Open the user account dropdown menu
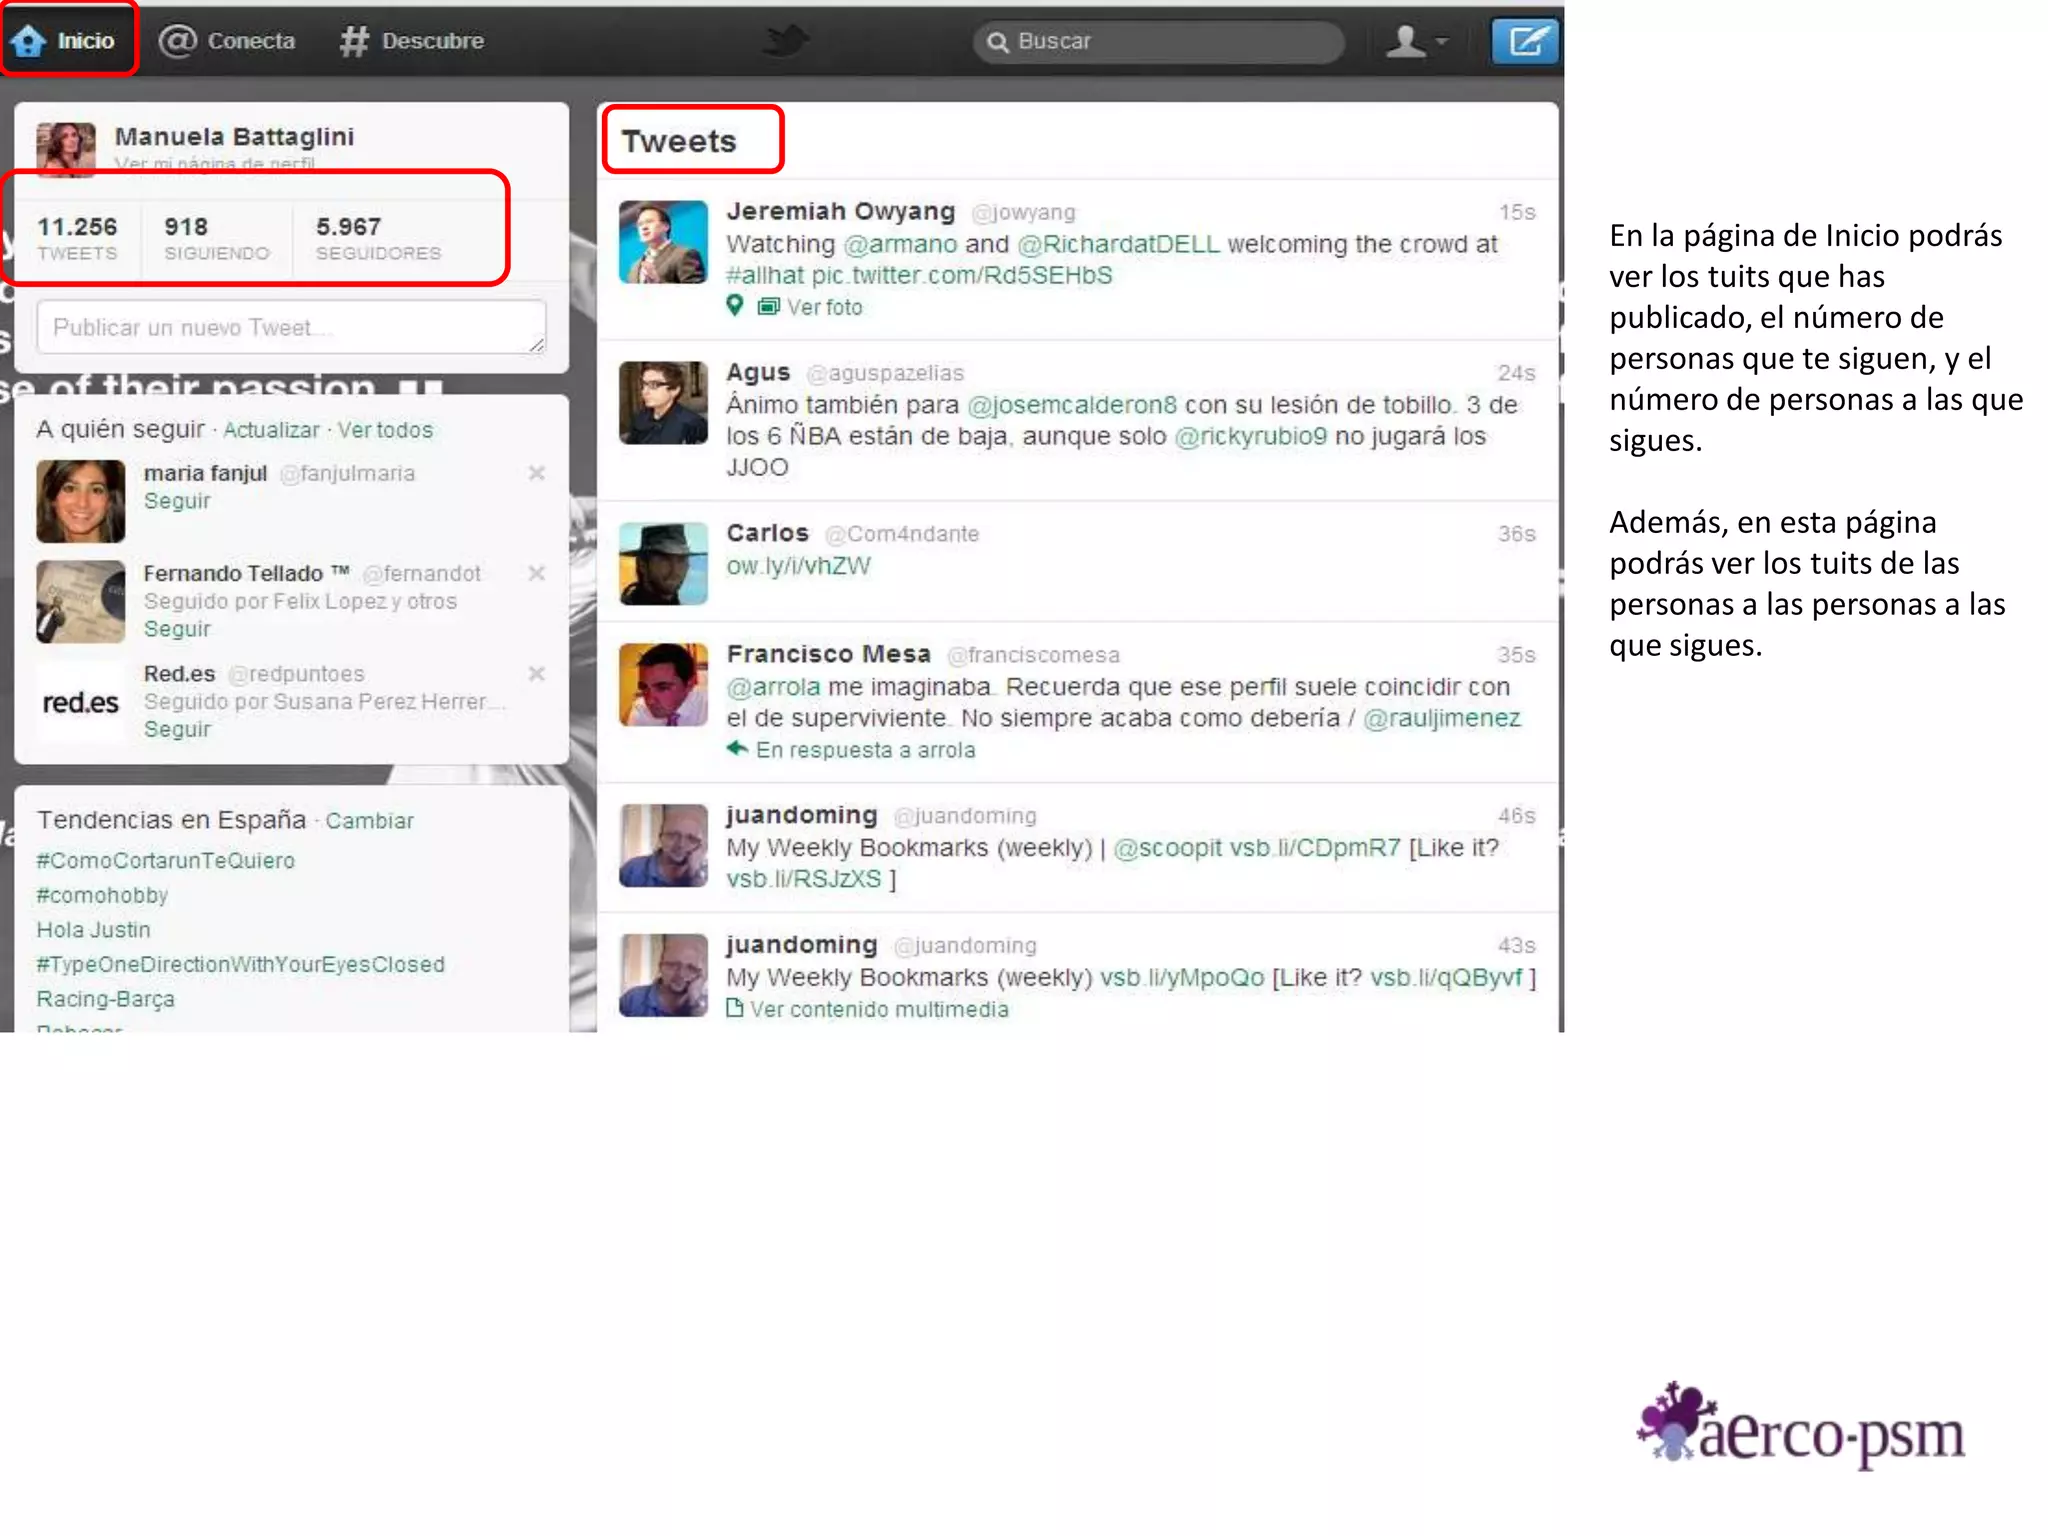The height and width of the screenshot is (1536, 2048). click(1415, 42)
